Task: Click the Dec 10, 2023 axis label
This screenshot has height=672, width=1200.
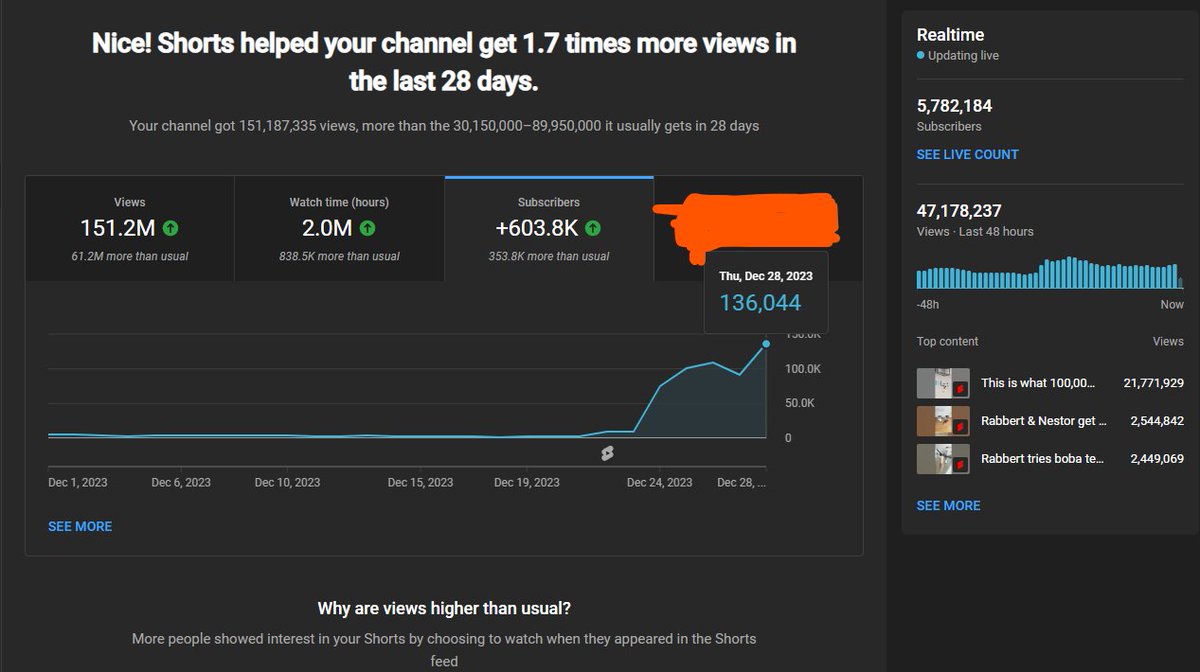Action: (287, 482)
